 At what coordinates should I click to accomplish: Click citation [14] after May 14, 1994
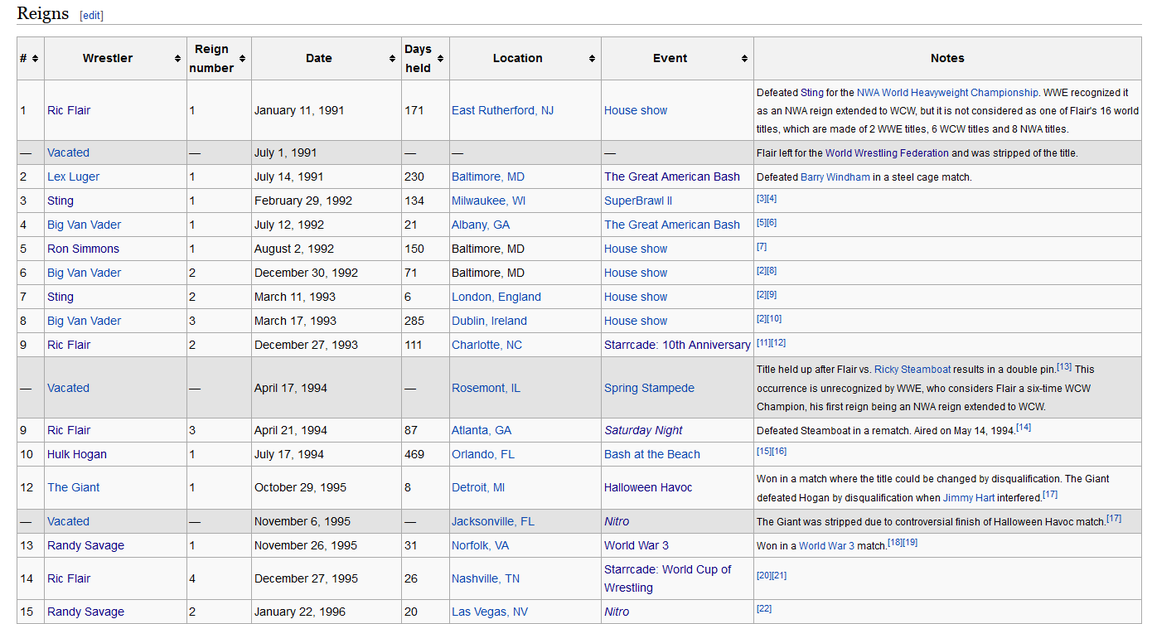tap(1024, 427)
